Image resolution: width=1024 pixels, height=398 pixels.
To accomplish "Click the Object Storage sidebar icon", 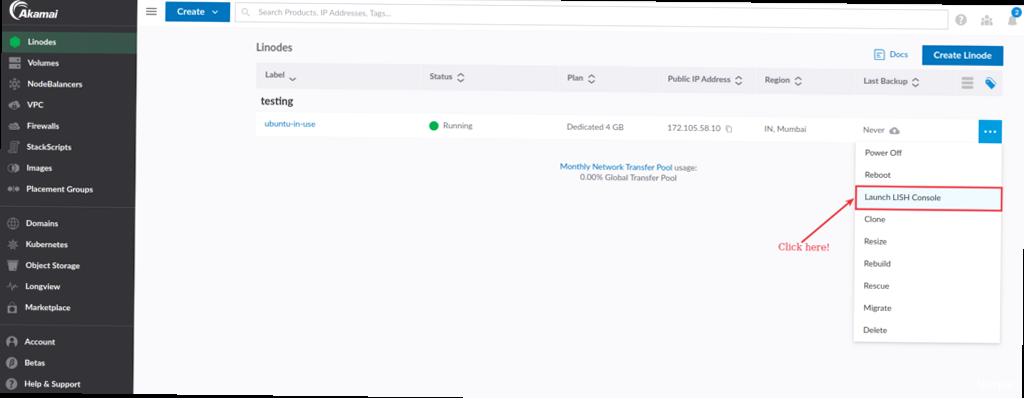I will coord(12,266).
